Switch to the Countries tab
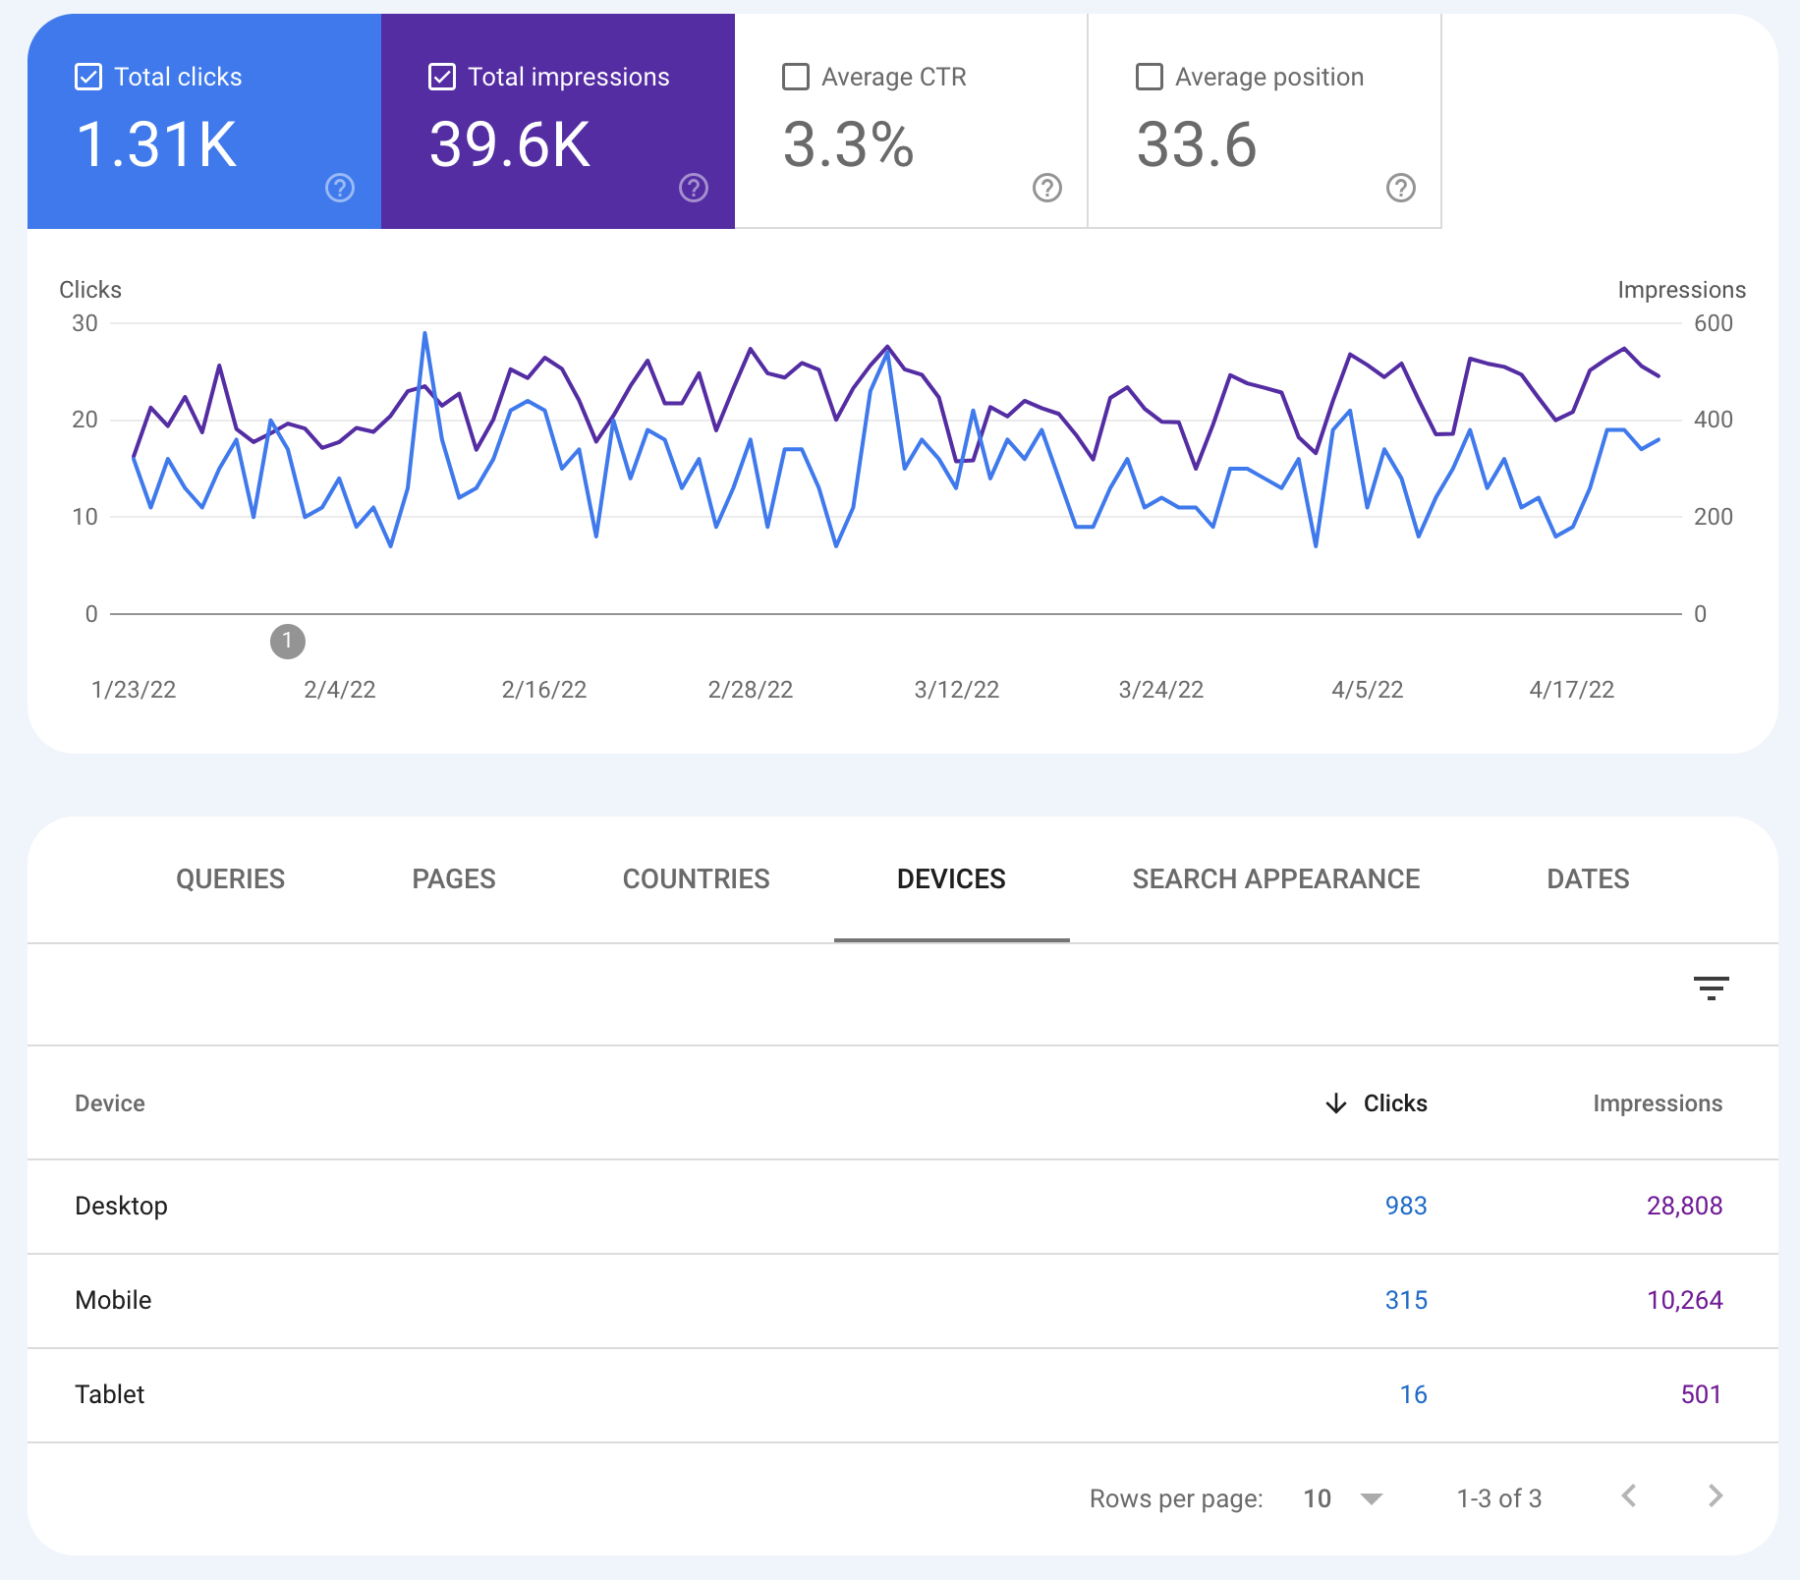Image resolution: width=1800 pixels, height=1580 pixels. coord(696,879)
